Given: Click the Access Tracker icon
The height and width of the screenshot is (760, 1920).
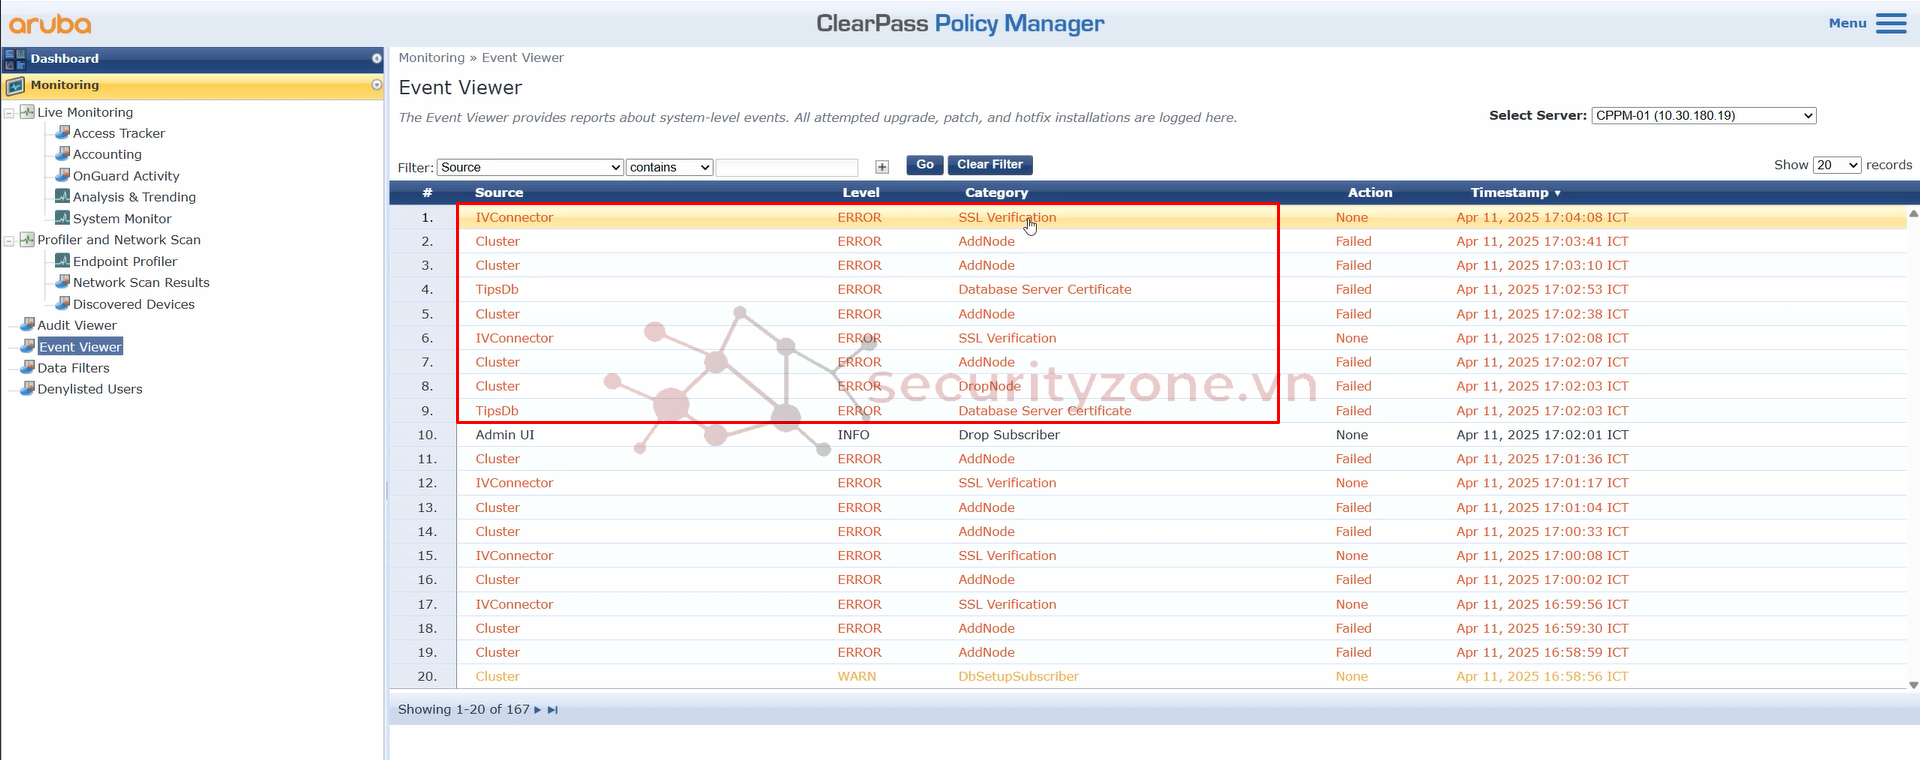Looking at the screenshot, I should 62,132.
